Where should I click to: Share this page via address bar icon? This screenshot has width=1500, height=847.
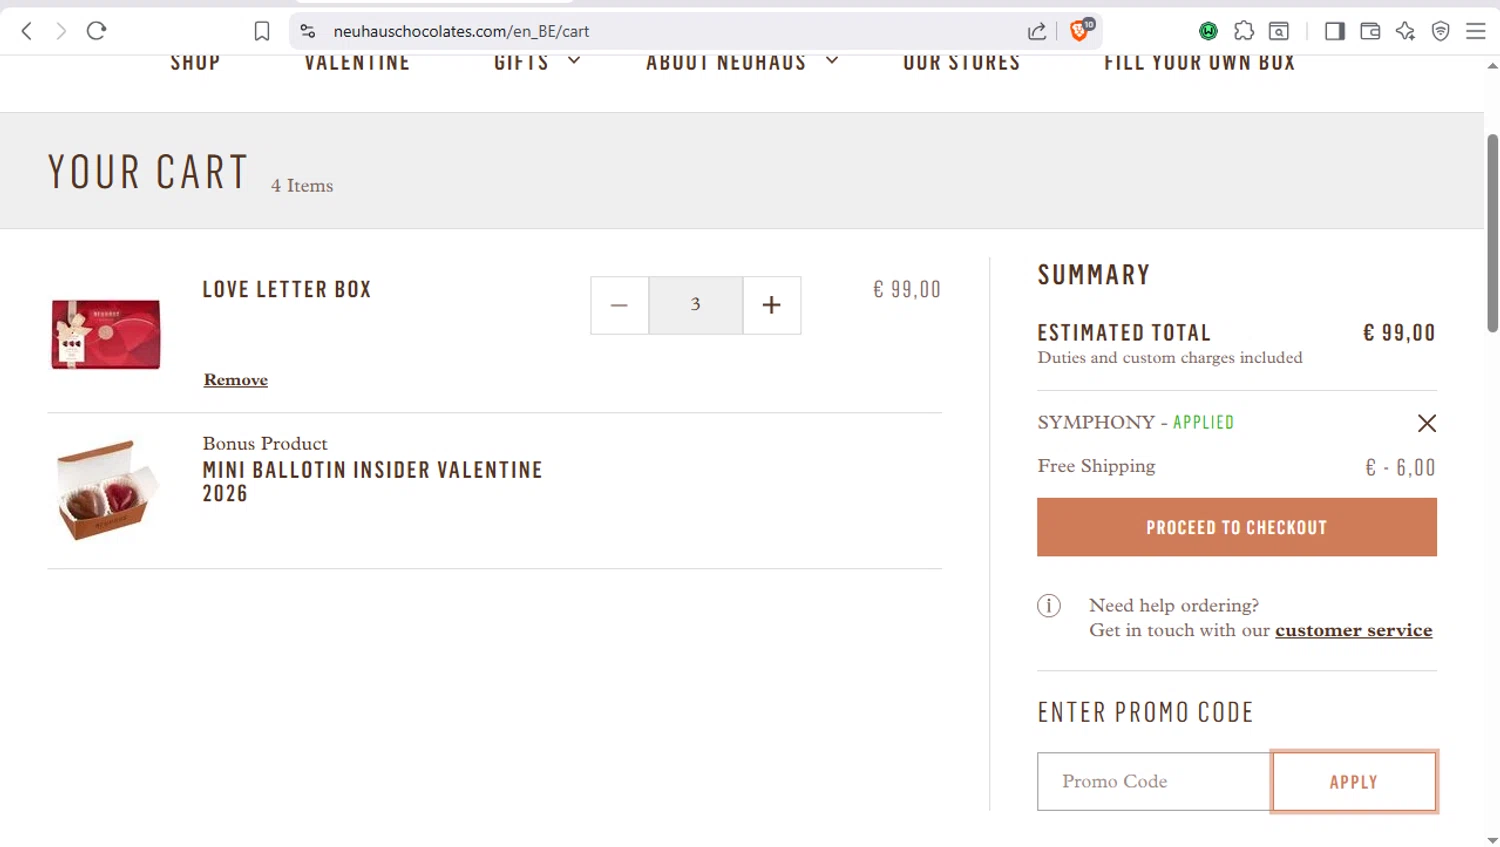pyautogui.click(x=1037, y=31)
